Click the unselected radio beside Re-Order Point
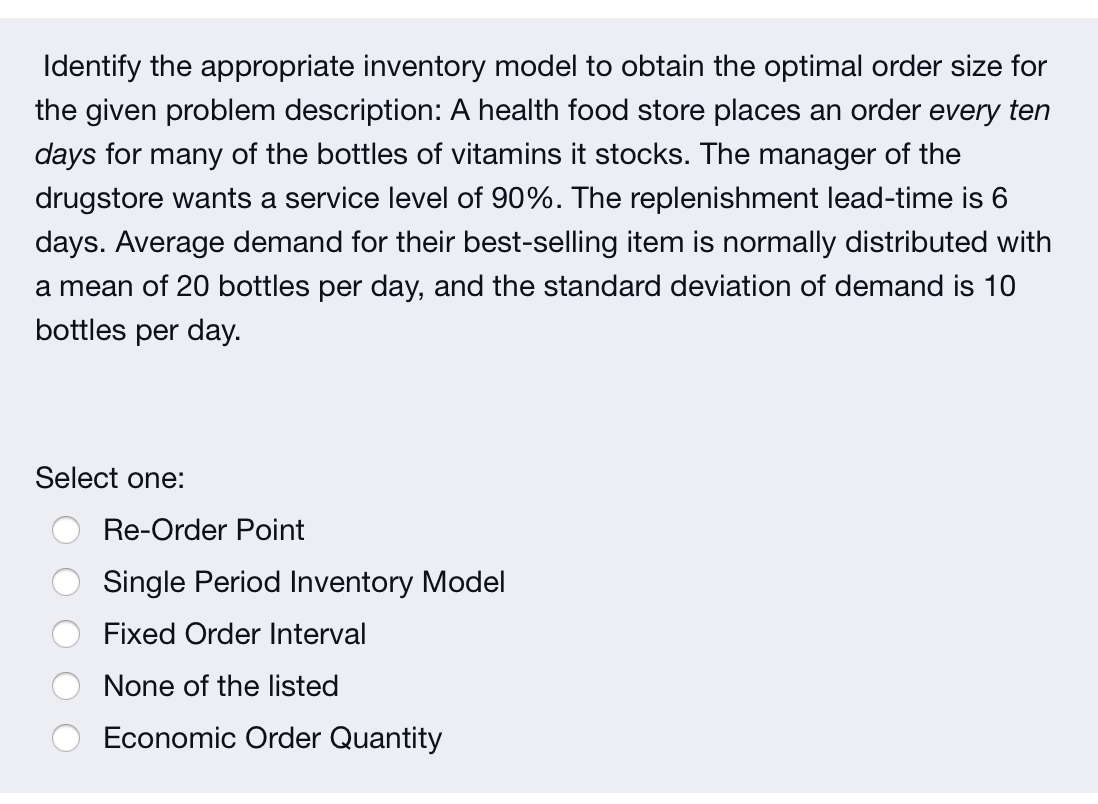1098x804 pixels. tap(66, 531)
